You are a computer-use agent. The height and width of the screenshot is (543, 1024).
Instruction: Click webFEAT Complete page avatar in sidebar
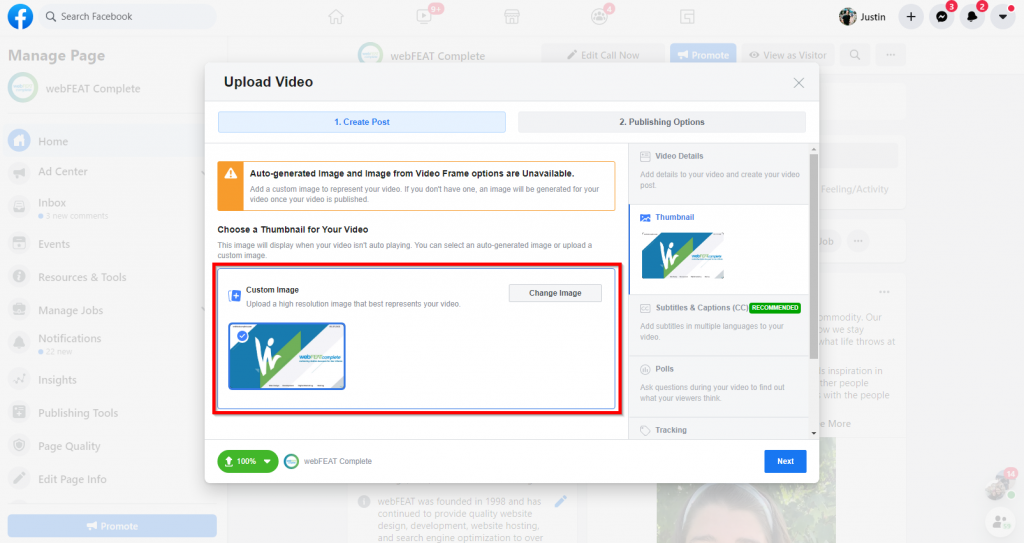coord(23,88)
